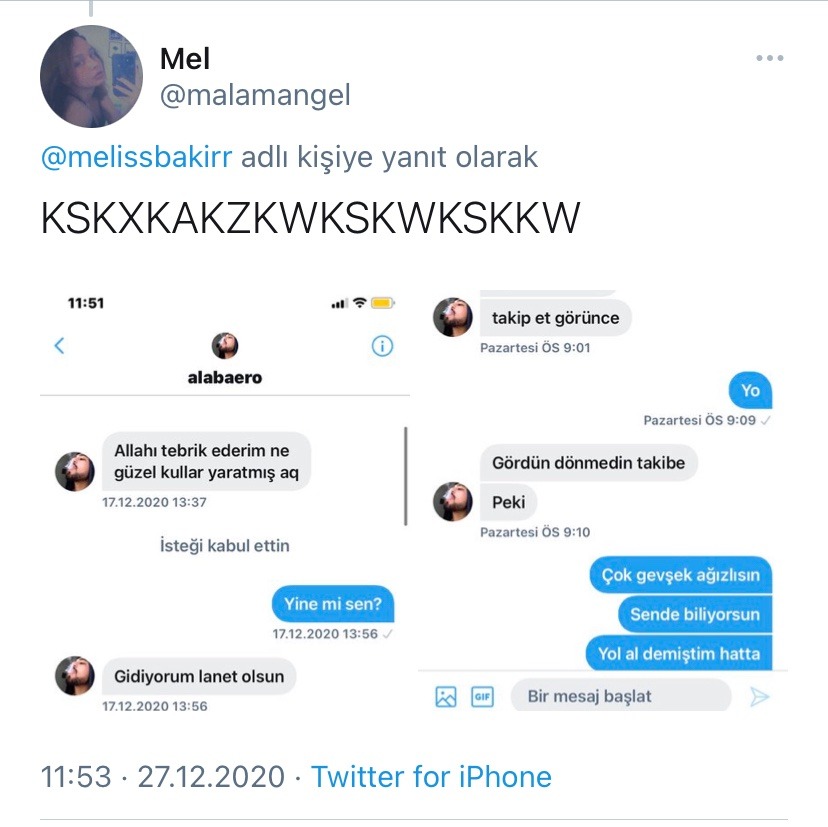Open Mel's profile picture
The width and height of the screenshot is (828, 827).
click(x=91, y=77)
